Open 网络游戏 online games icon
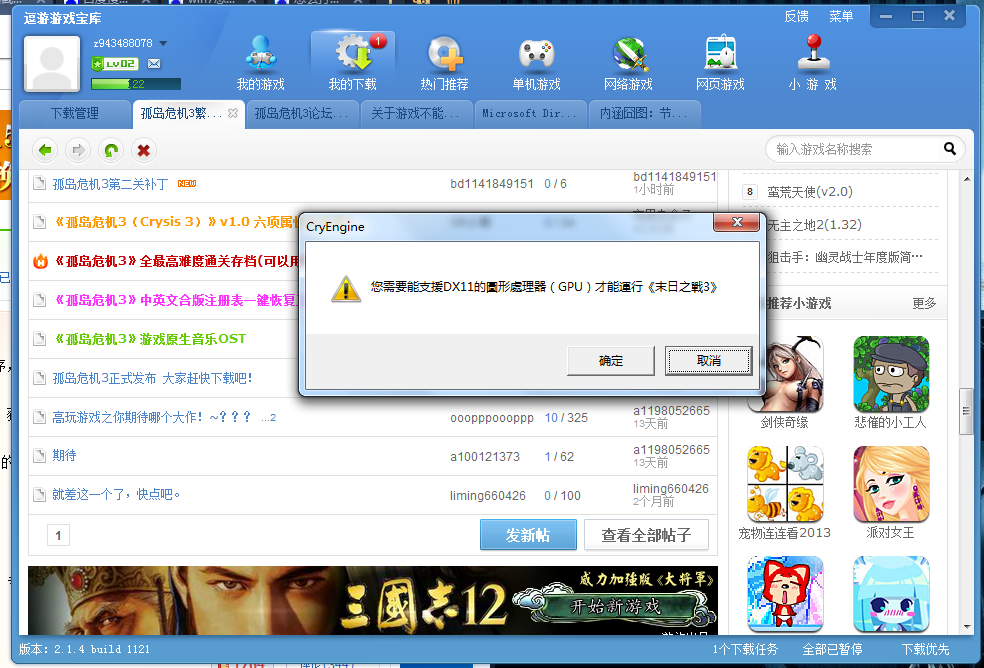Screen dimensions: 984x668 [628, 63]
